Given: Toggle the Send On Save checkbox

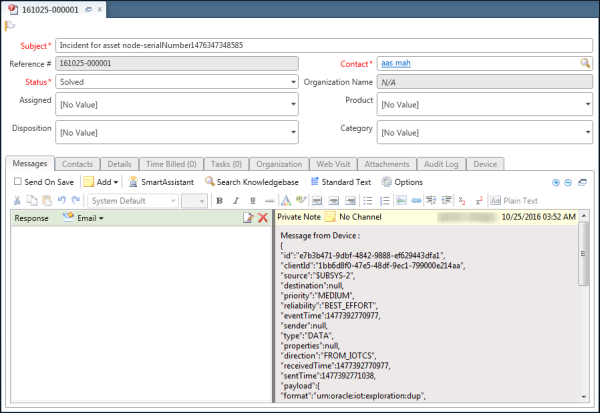Looking at the screenshot, I should [18, 181].
